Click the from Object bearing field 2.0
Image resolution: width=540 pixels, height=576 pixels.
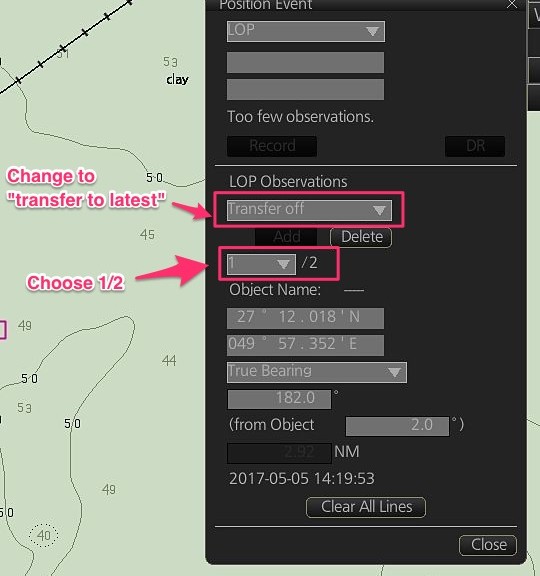tap(397, 426)
